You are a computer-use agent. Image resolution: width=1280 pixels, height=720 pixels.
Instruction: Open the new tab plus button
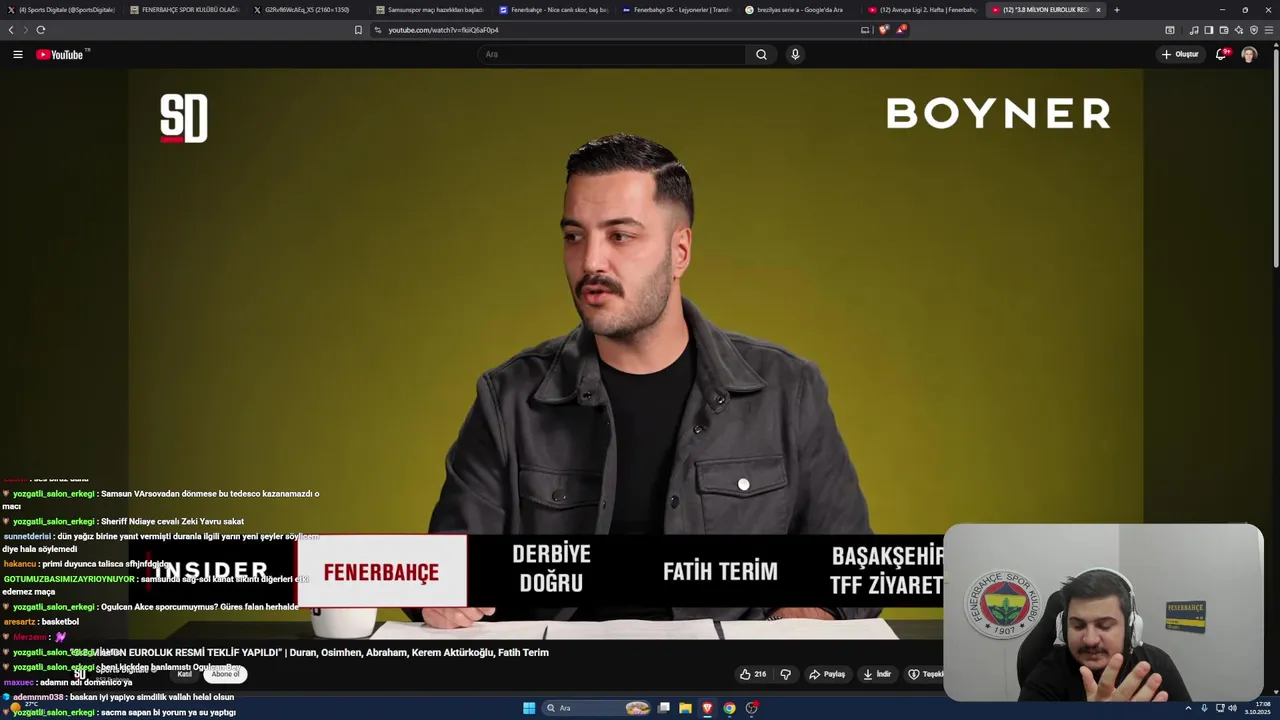(1117, 10)
